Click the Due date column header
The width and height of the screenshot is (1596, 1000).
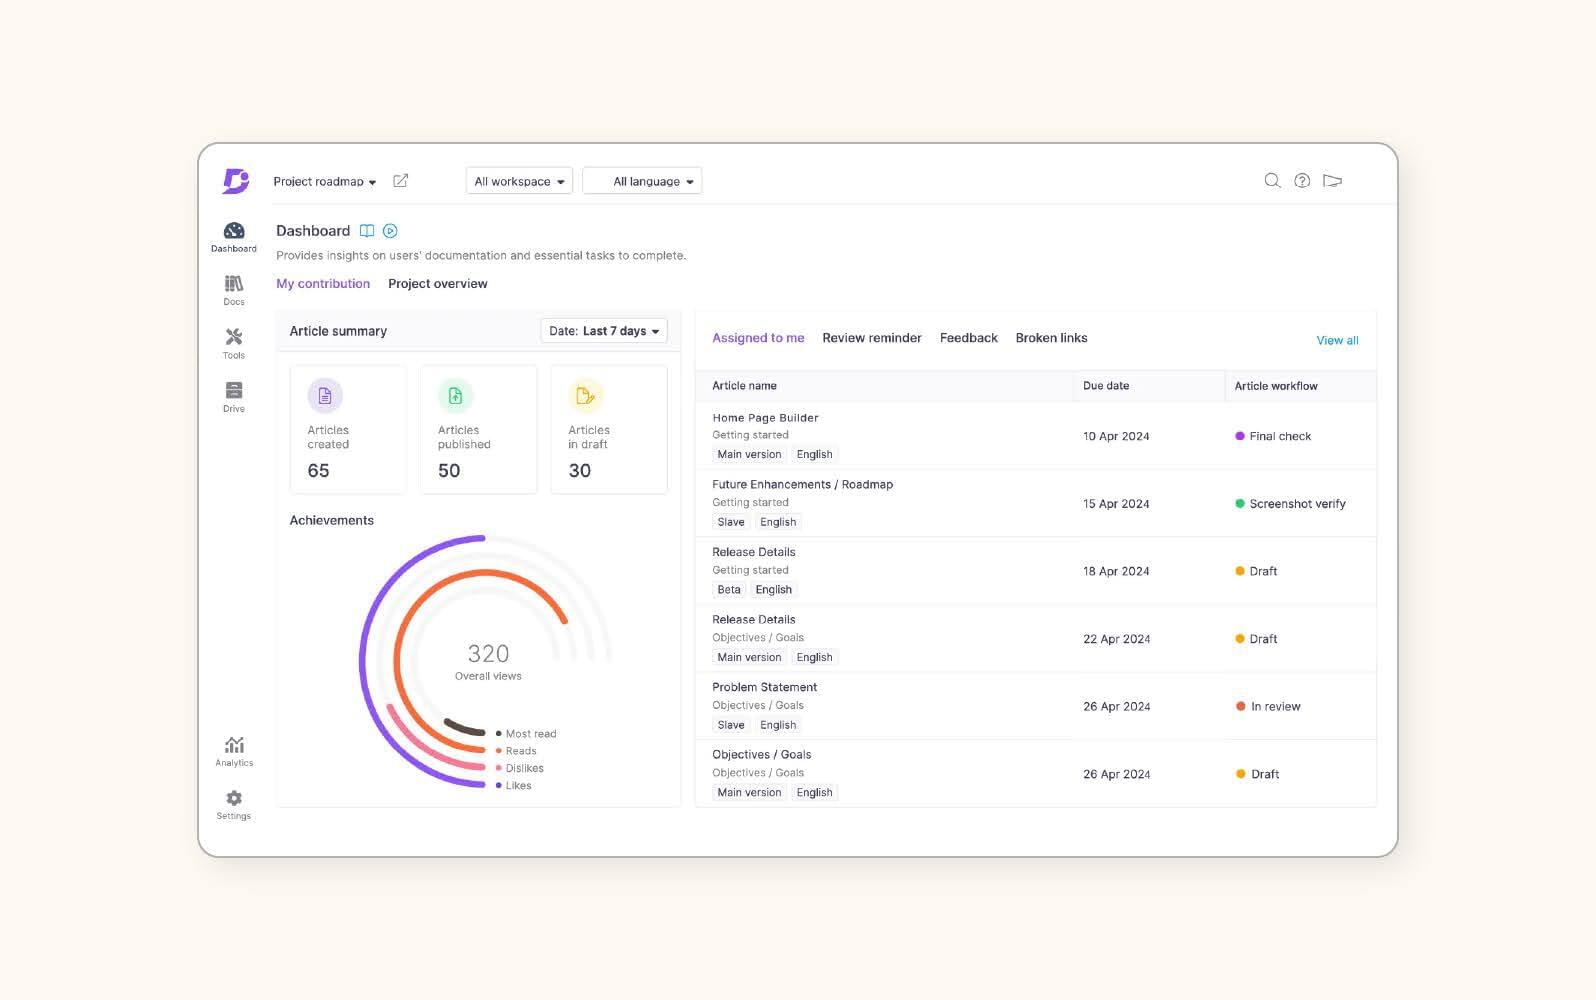pos(1106,386)
